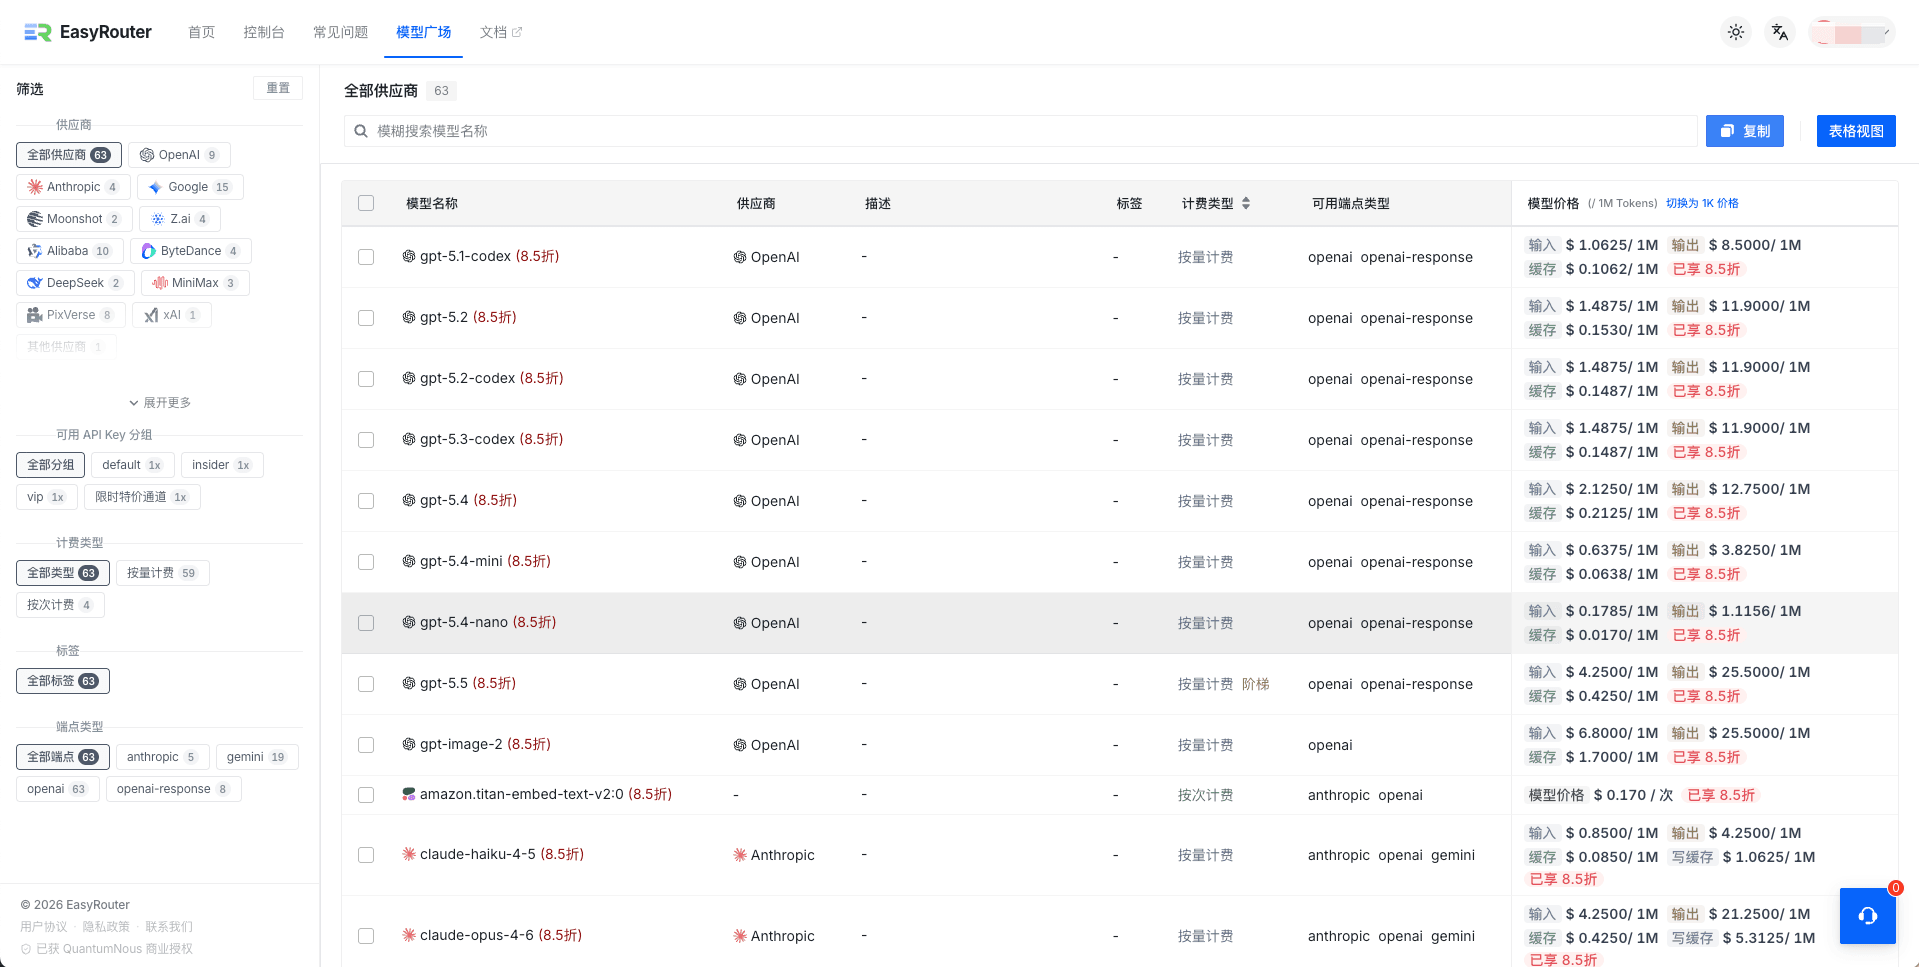The height and width of the screenshot is (967, 1919).
Task: Filter by OpenAI provider chip
Action: [x=179, y=155]
